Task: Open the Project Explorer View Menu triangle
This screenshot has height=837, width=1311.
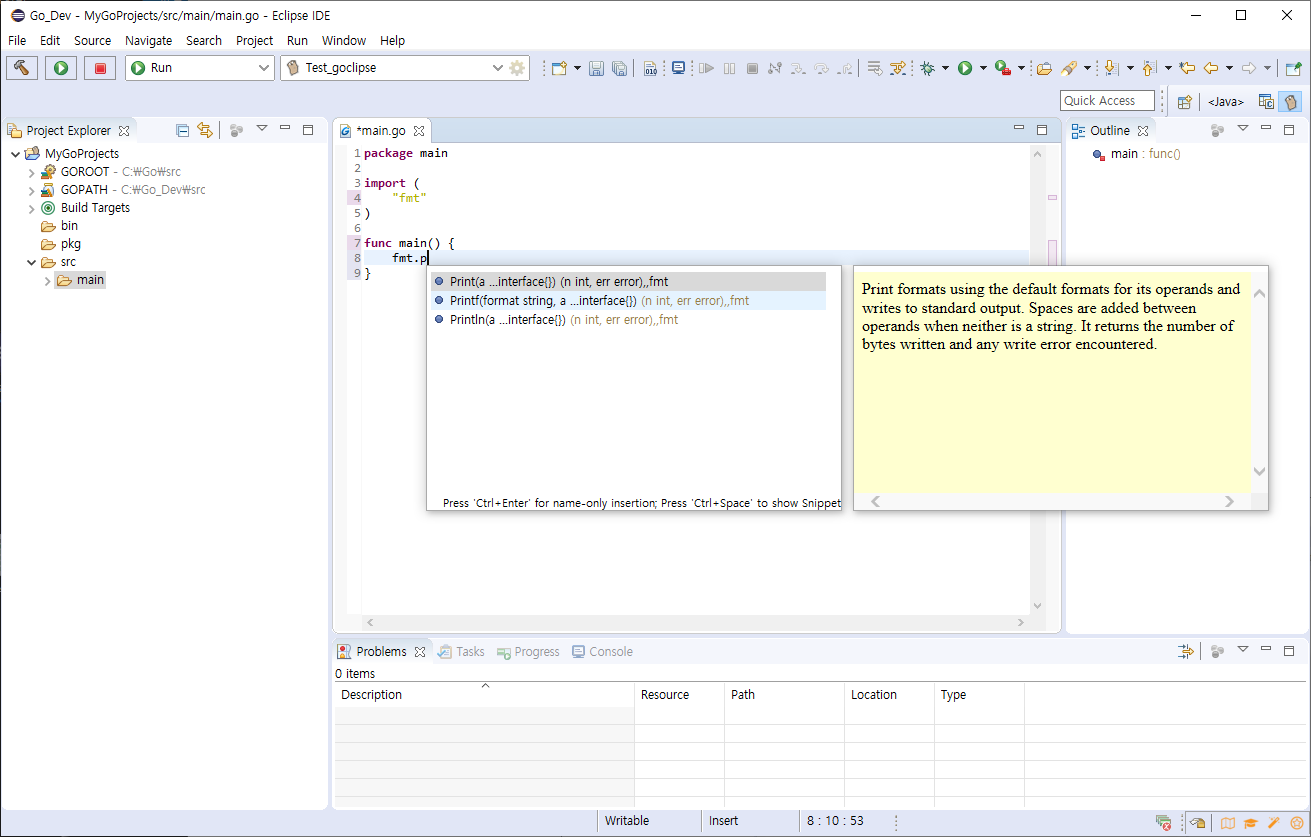Action: tap(262, 128)
